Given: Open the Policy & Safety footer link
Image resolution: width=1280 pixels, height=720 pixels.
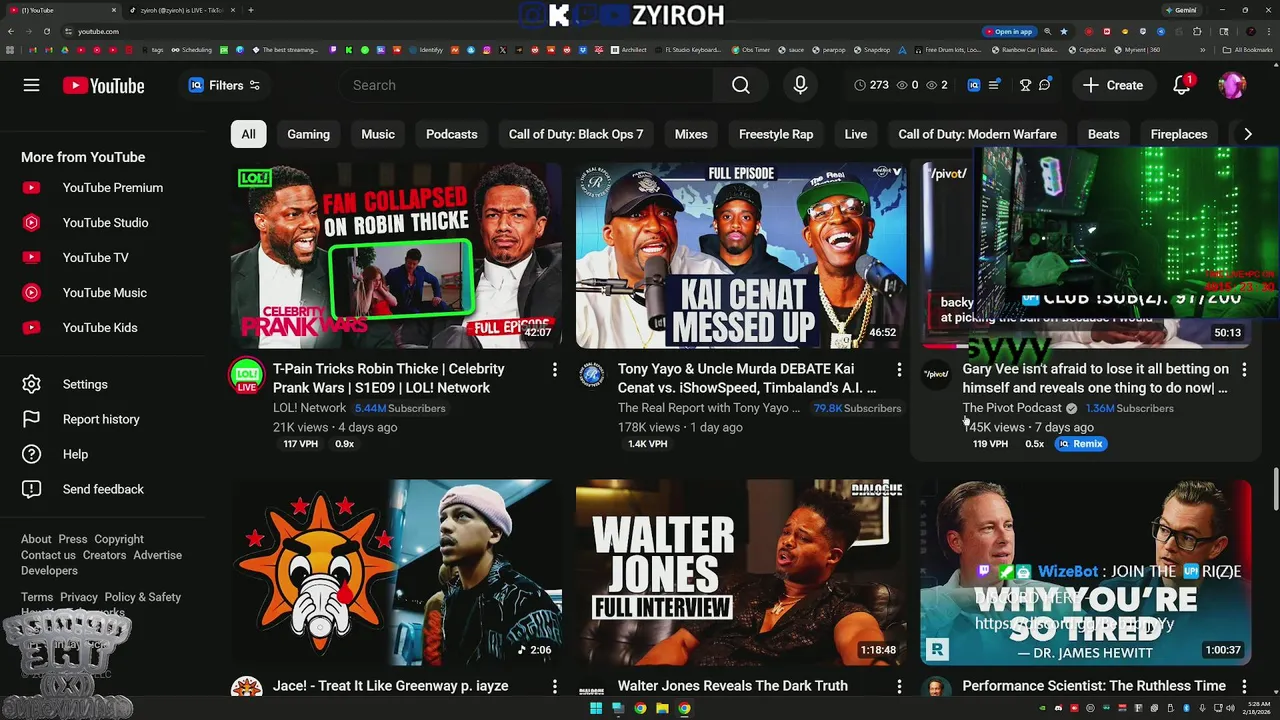Looking at the screenshot, I should click(143, 597).
